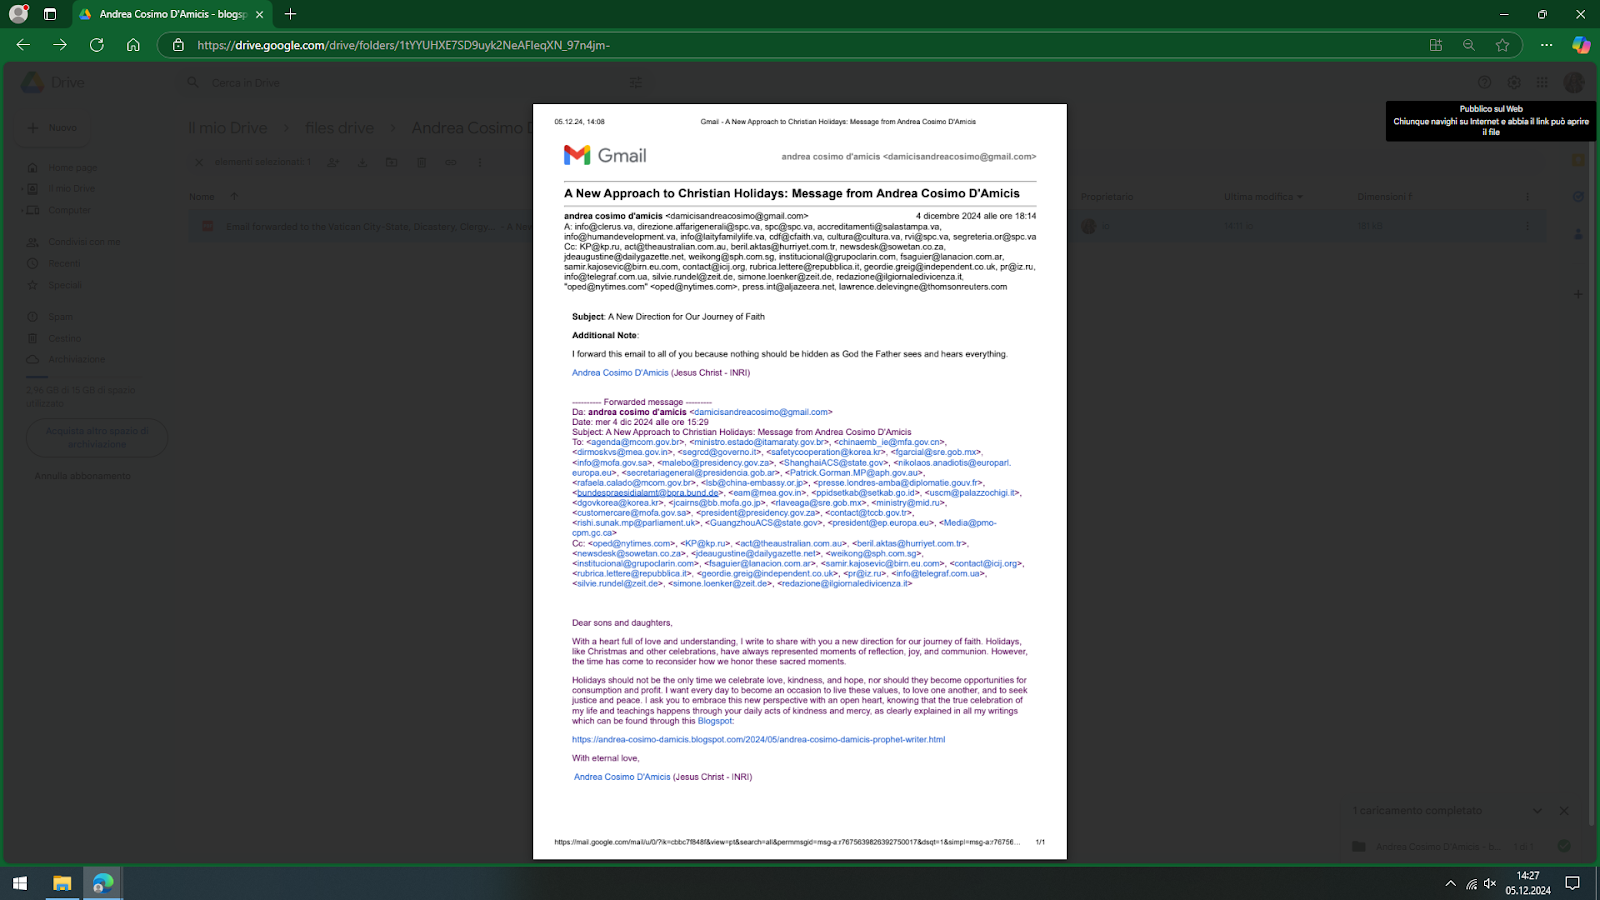The image size is (1600, 900).
Task: Open Google Keep in side panel
Action: click(x=1578, y=160)
